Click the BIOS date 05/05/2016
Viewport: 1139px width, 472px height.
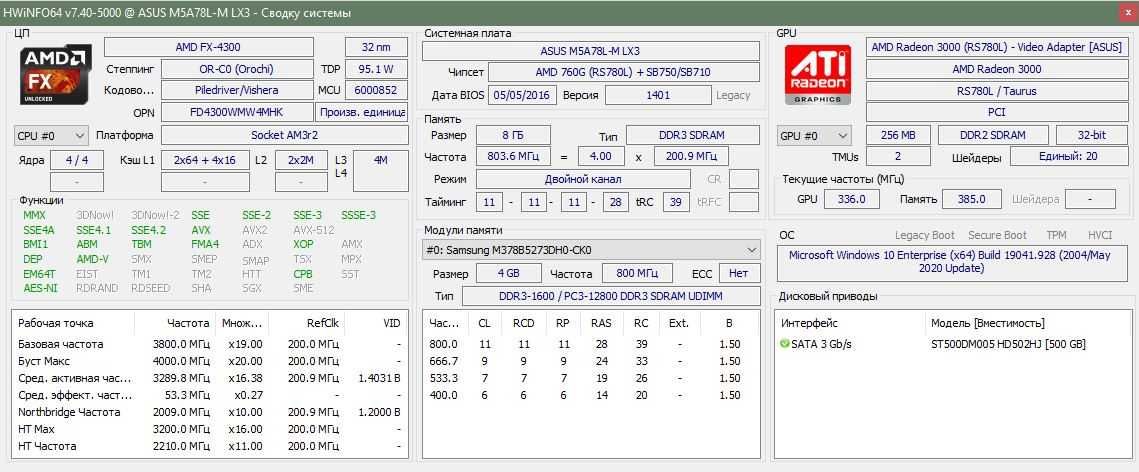pyautogui.click(x=524, y=95)
